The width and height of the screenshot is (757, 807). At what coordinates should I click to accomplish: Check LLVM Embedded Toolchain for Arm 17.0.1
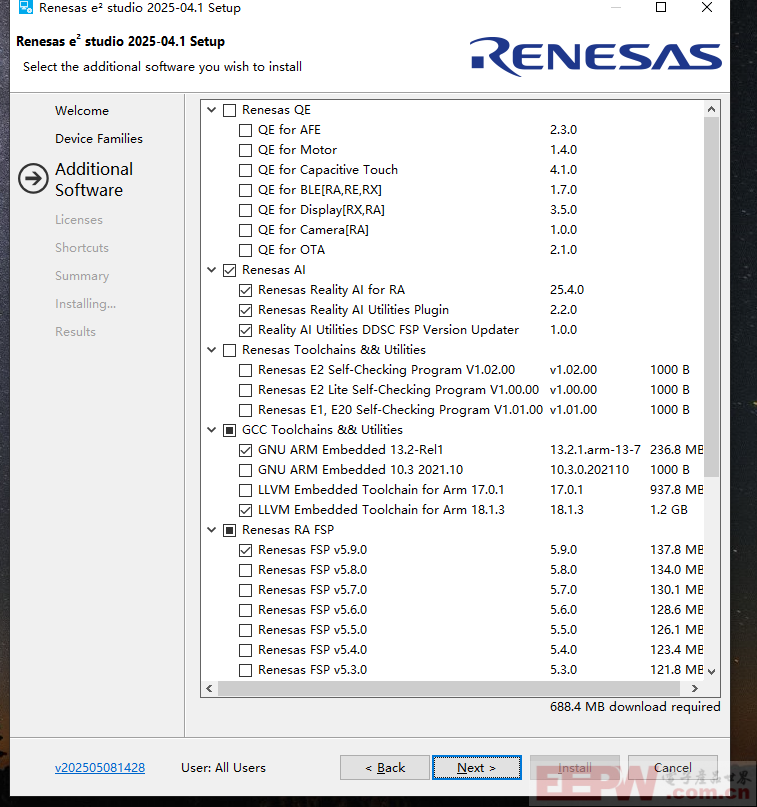[245, 490]
